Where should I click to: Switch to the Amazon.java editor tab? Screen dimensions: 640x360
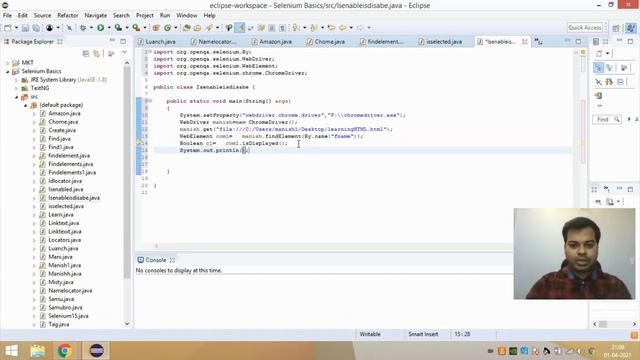coord(272,42)
